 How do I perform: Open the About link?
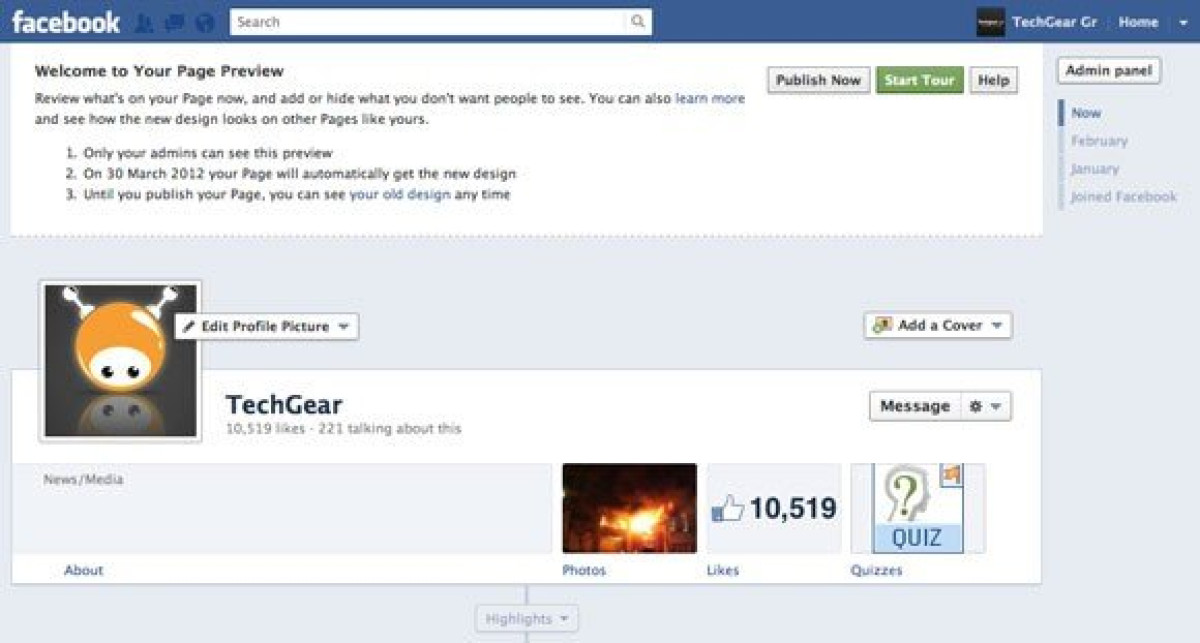point(84,570)
